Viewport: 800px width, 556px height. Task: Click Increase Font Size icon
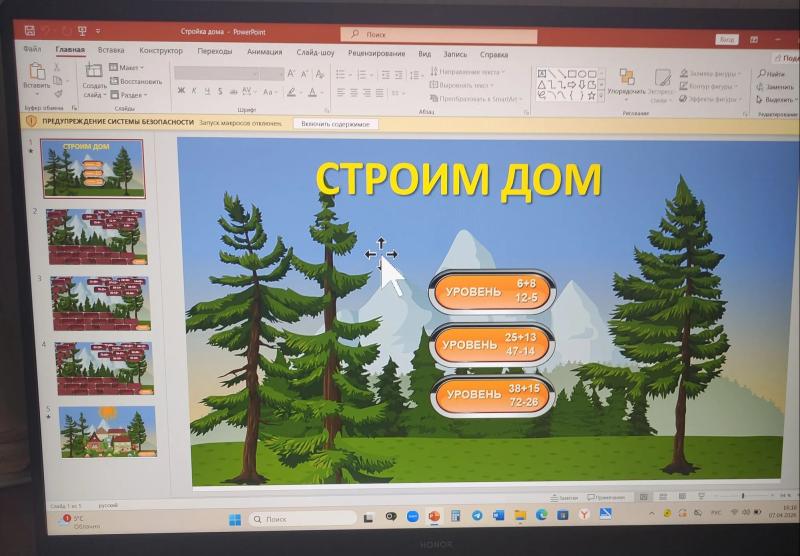291,74
